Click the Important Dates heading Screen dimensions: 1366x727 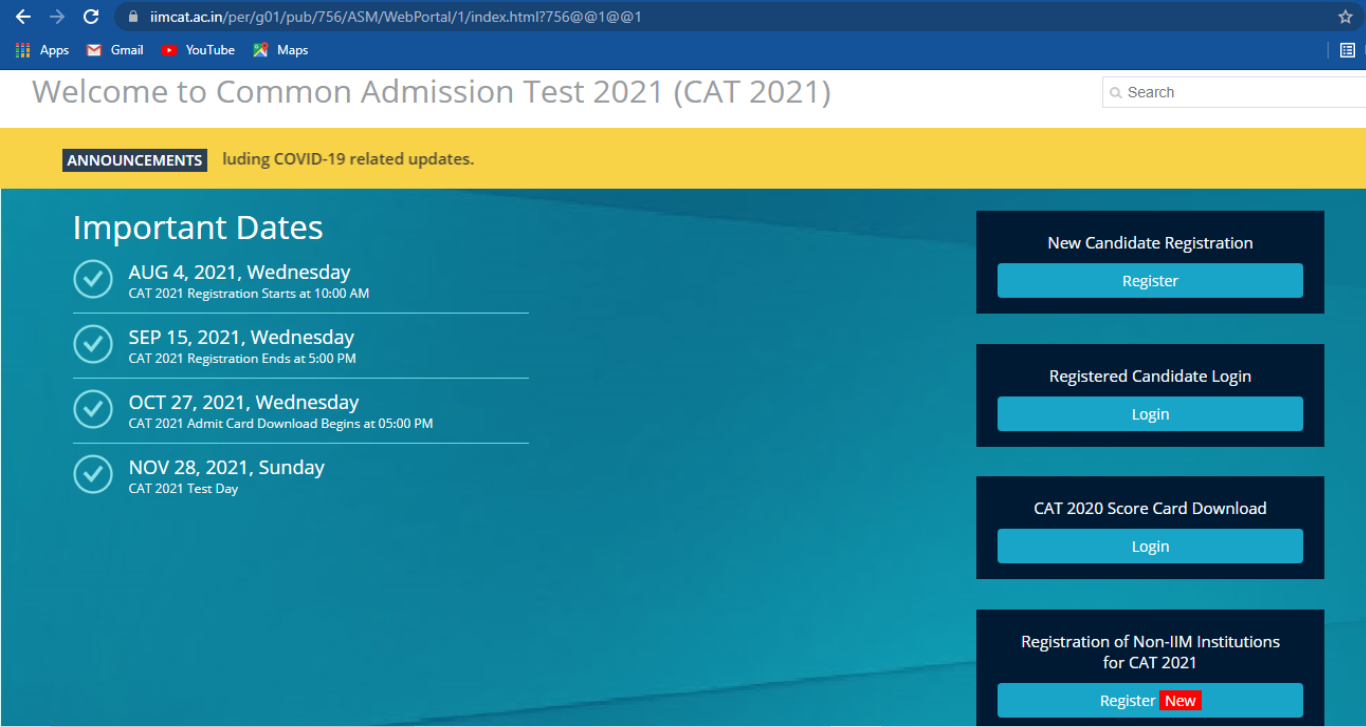[x=198, y=228]
